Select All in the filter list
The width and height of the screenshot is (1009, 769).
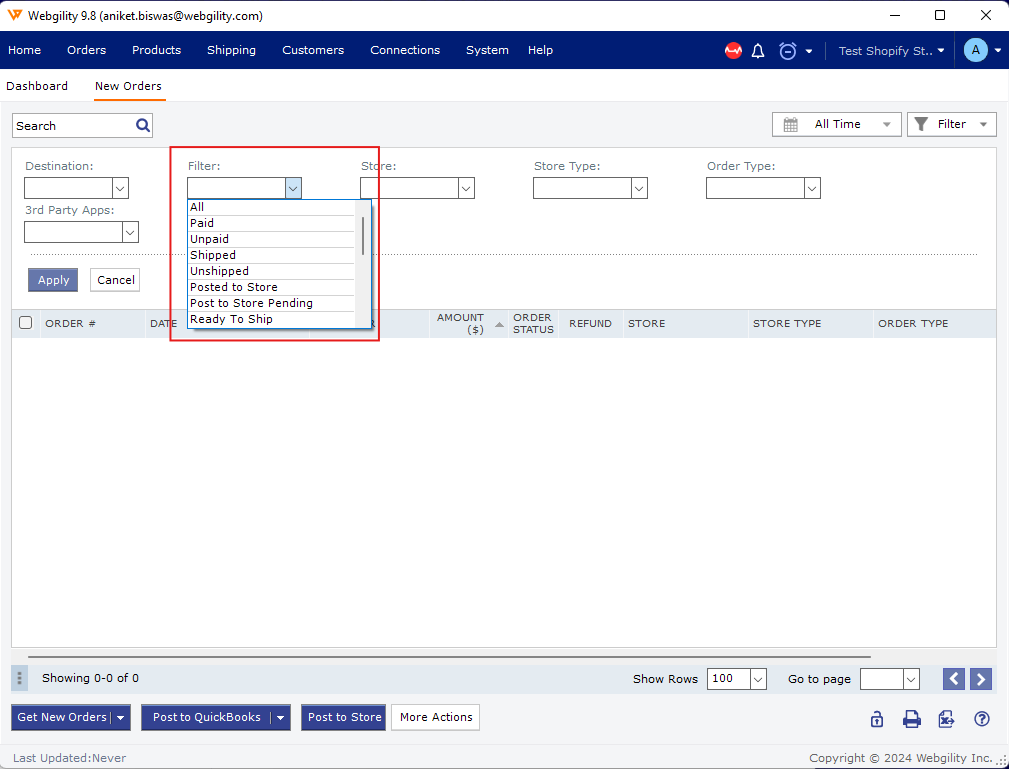tap(271, 207)
